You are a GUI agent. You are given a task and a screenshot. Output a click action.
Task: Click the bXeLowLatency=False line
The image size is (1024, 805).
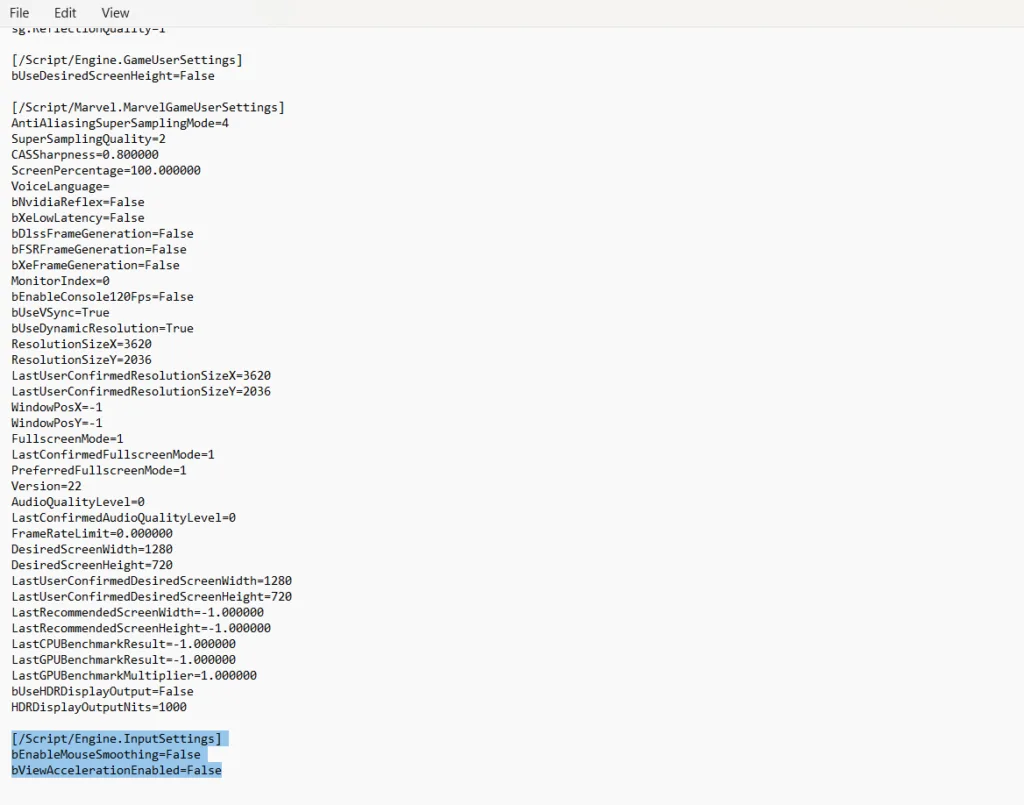pos(78,218)
